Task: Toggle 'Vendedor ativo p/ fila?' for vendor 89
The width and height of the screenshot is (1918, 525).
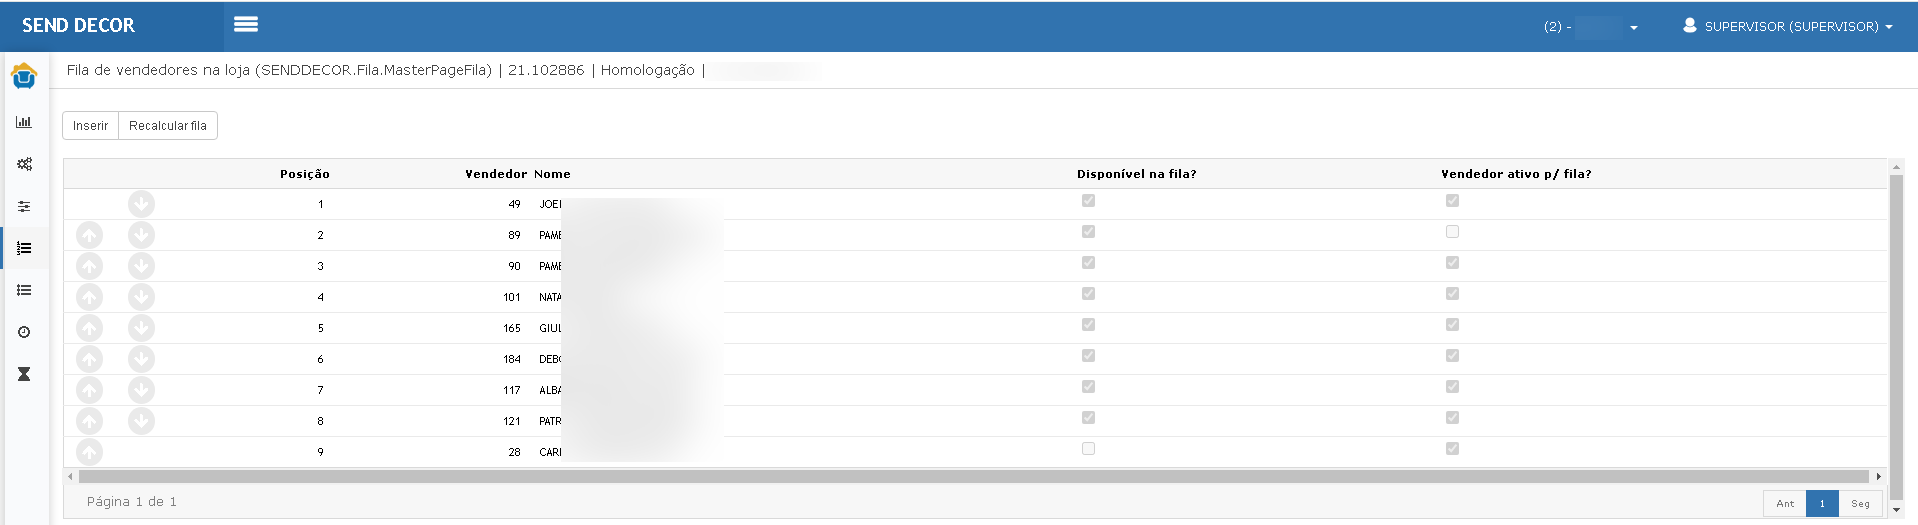Action: tap(1452, 232)
